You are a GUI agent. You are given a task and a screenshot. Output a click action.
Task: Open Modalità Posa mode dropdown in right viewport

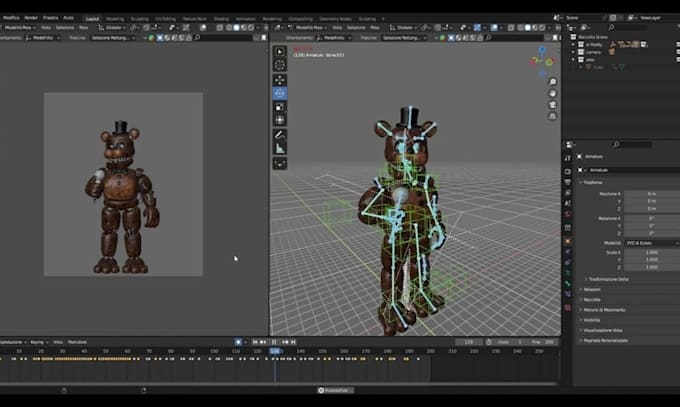click(308, 27)
